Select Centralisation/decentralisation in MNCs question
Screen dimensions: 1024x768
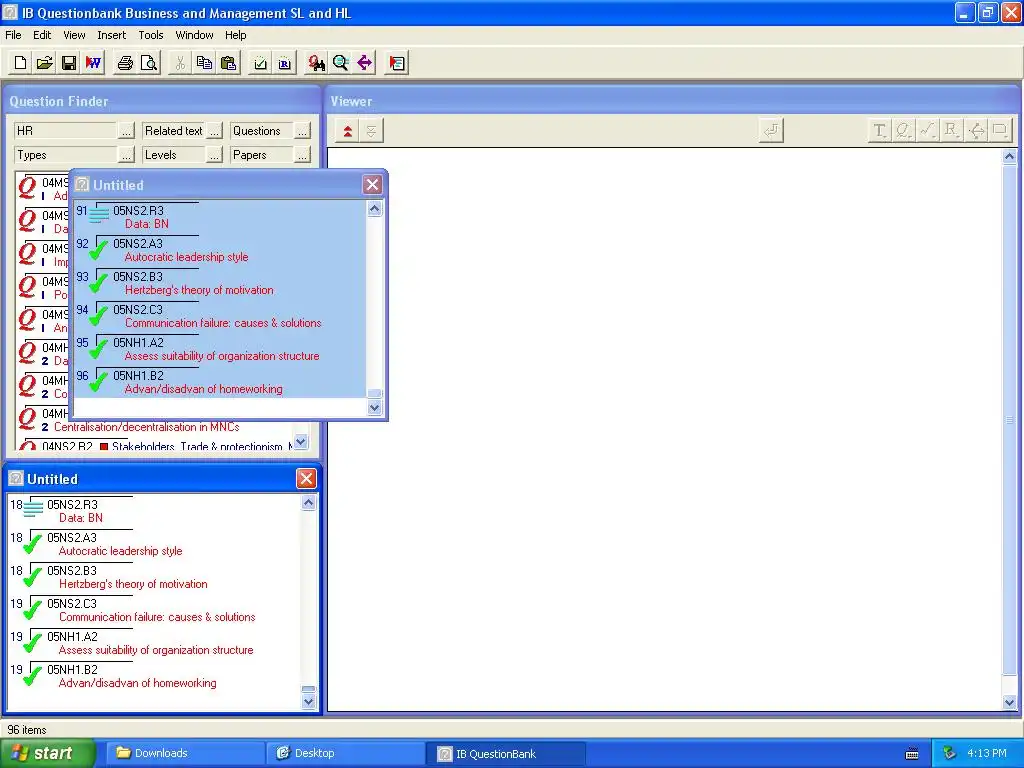[154, 421]
